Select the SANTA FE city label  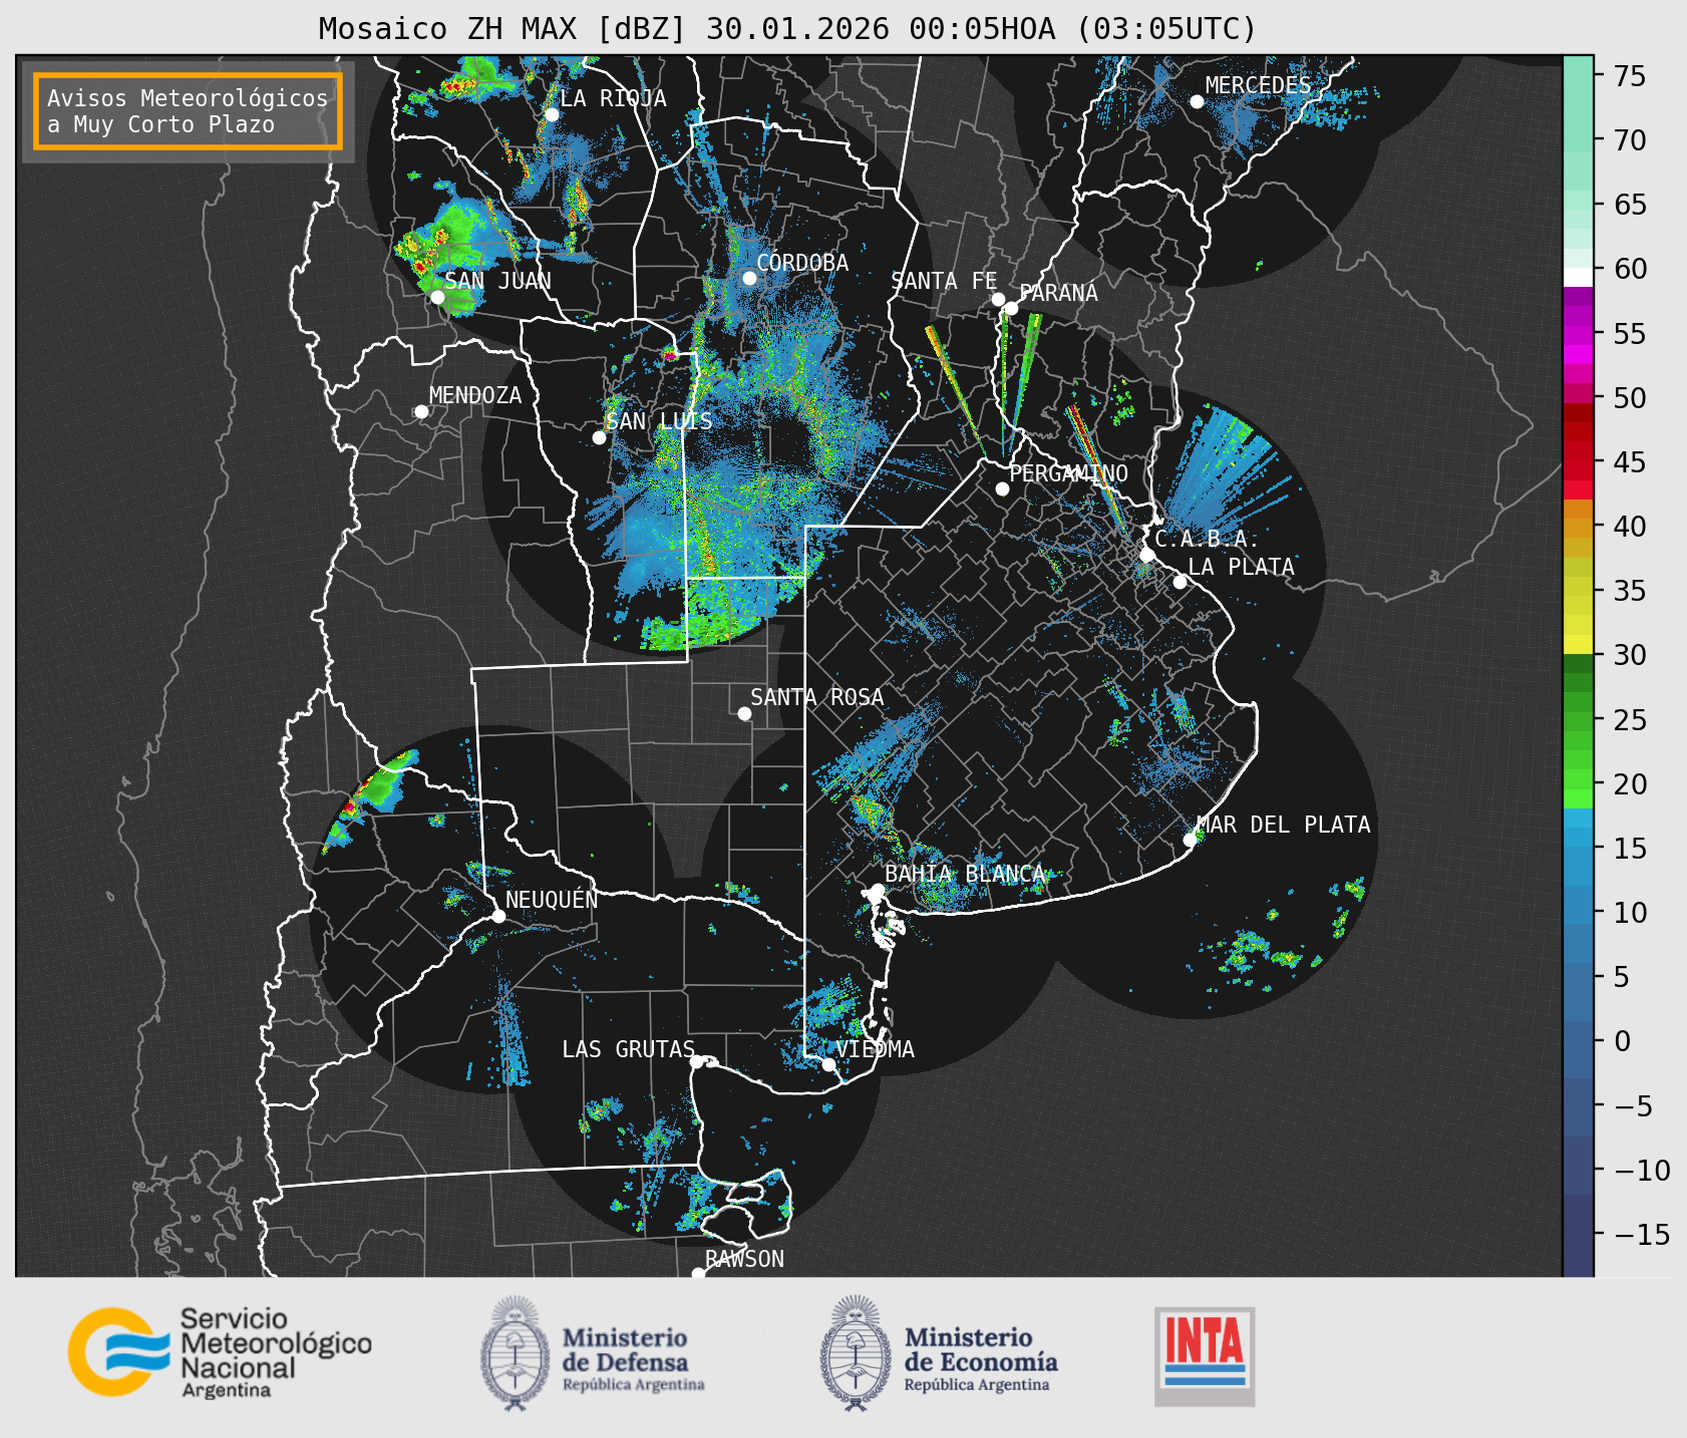(944, 281)
